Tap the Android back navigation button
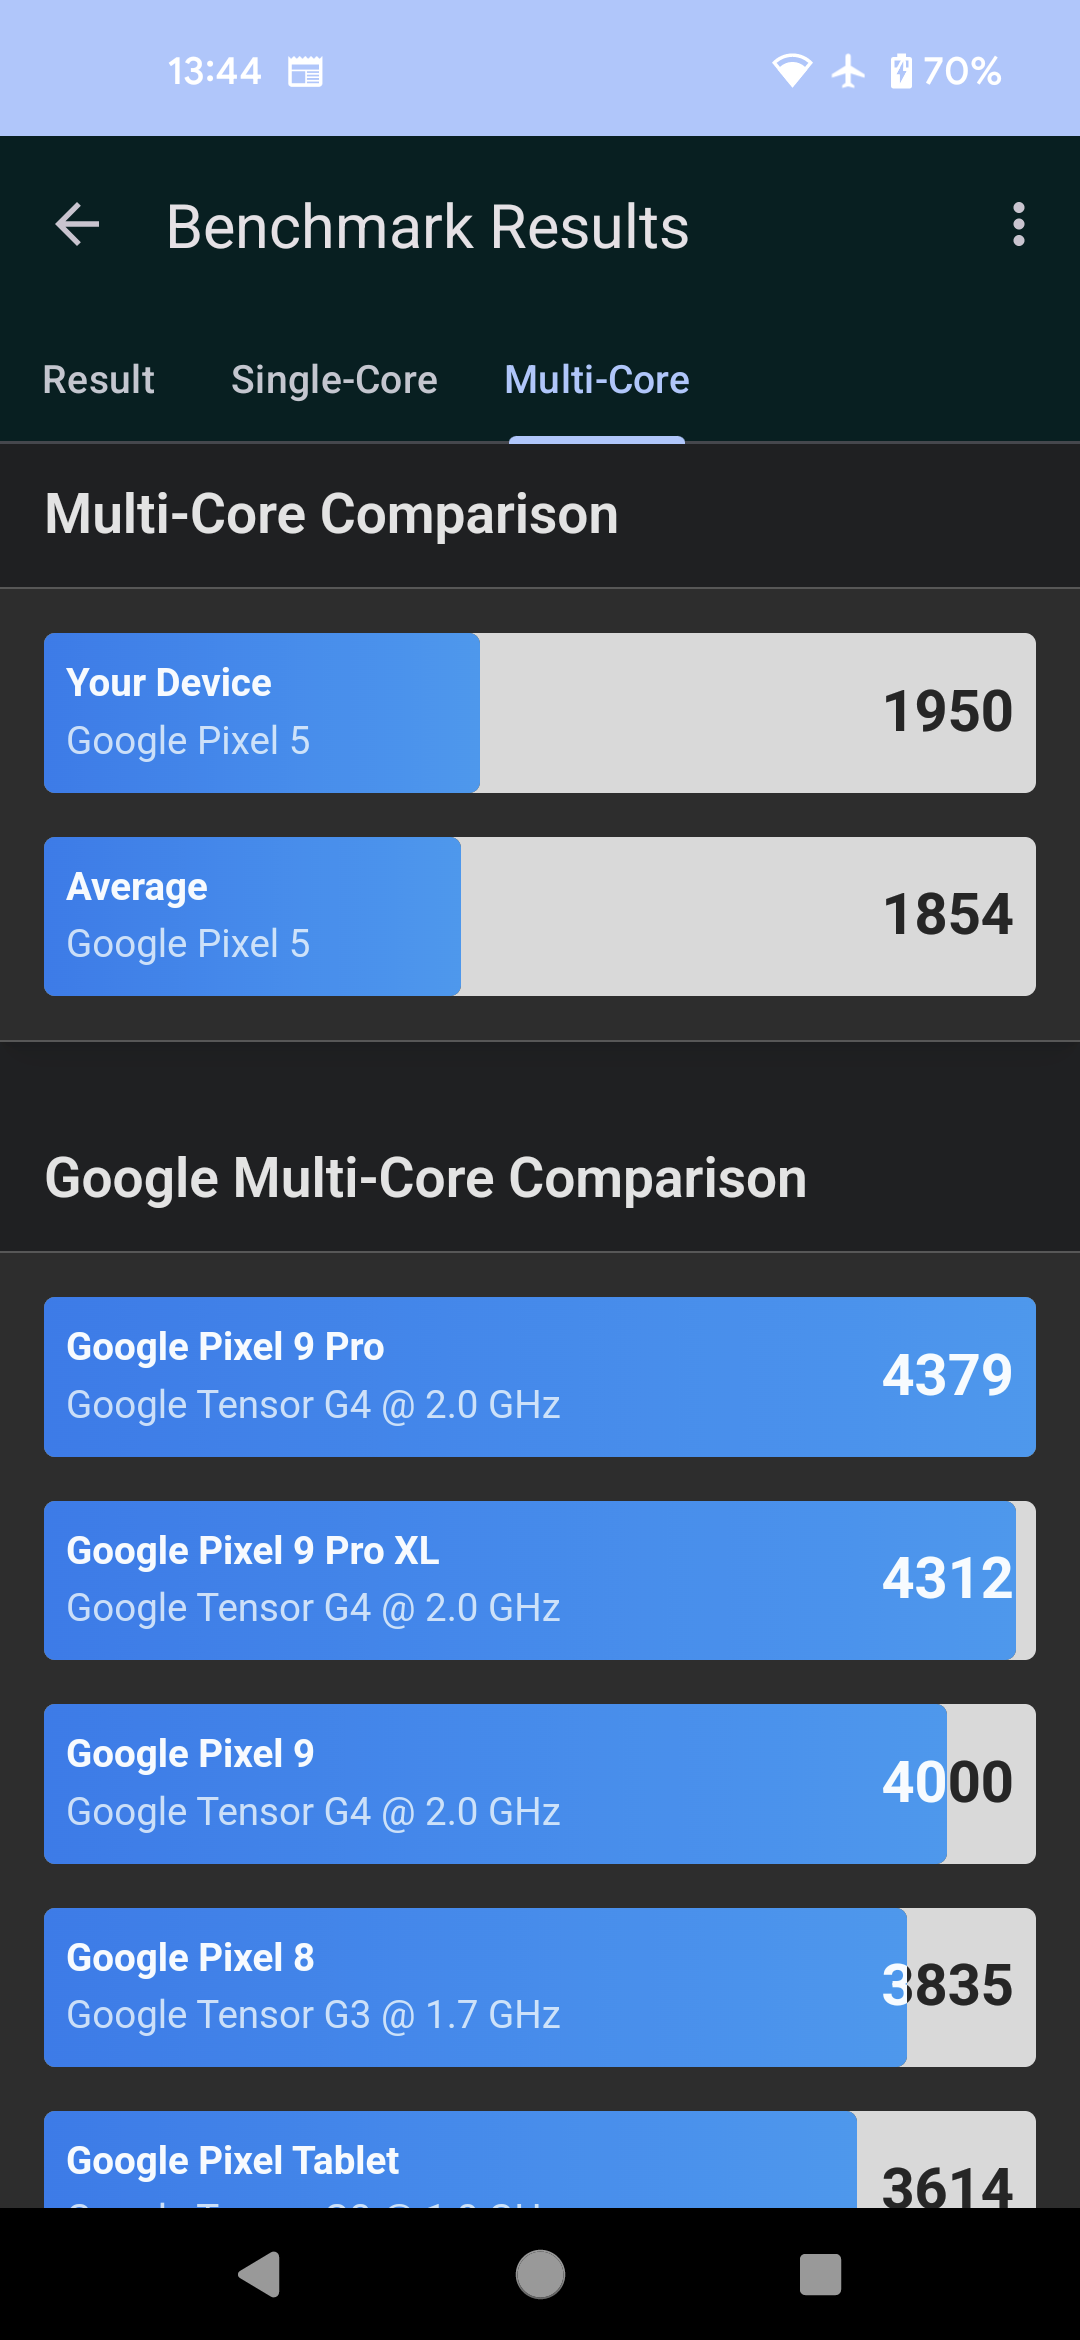This screenshot has height=2340, width=1080. (x=260, y=2275)
